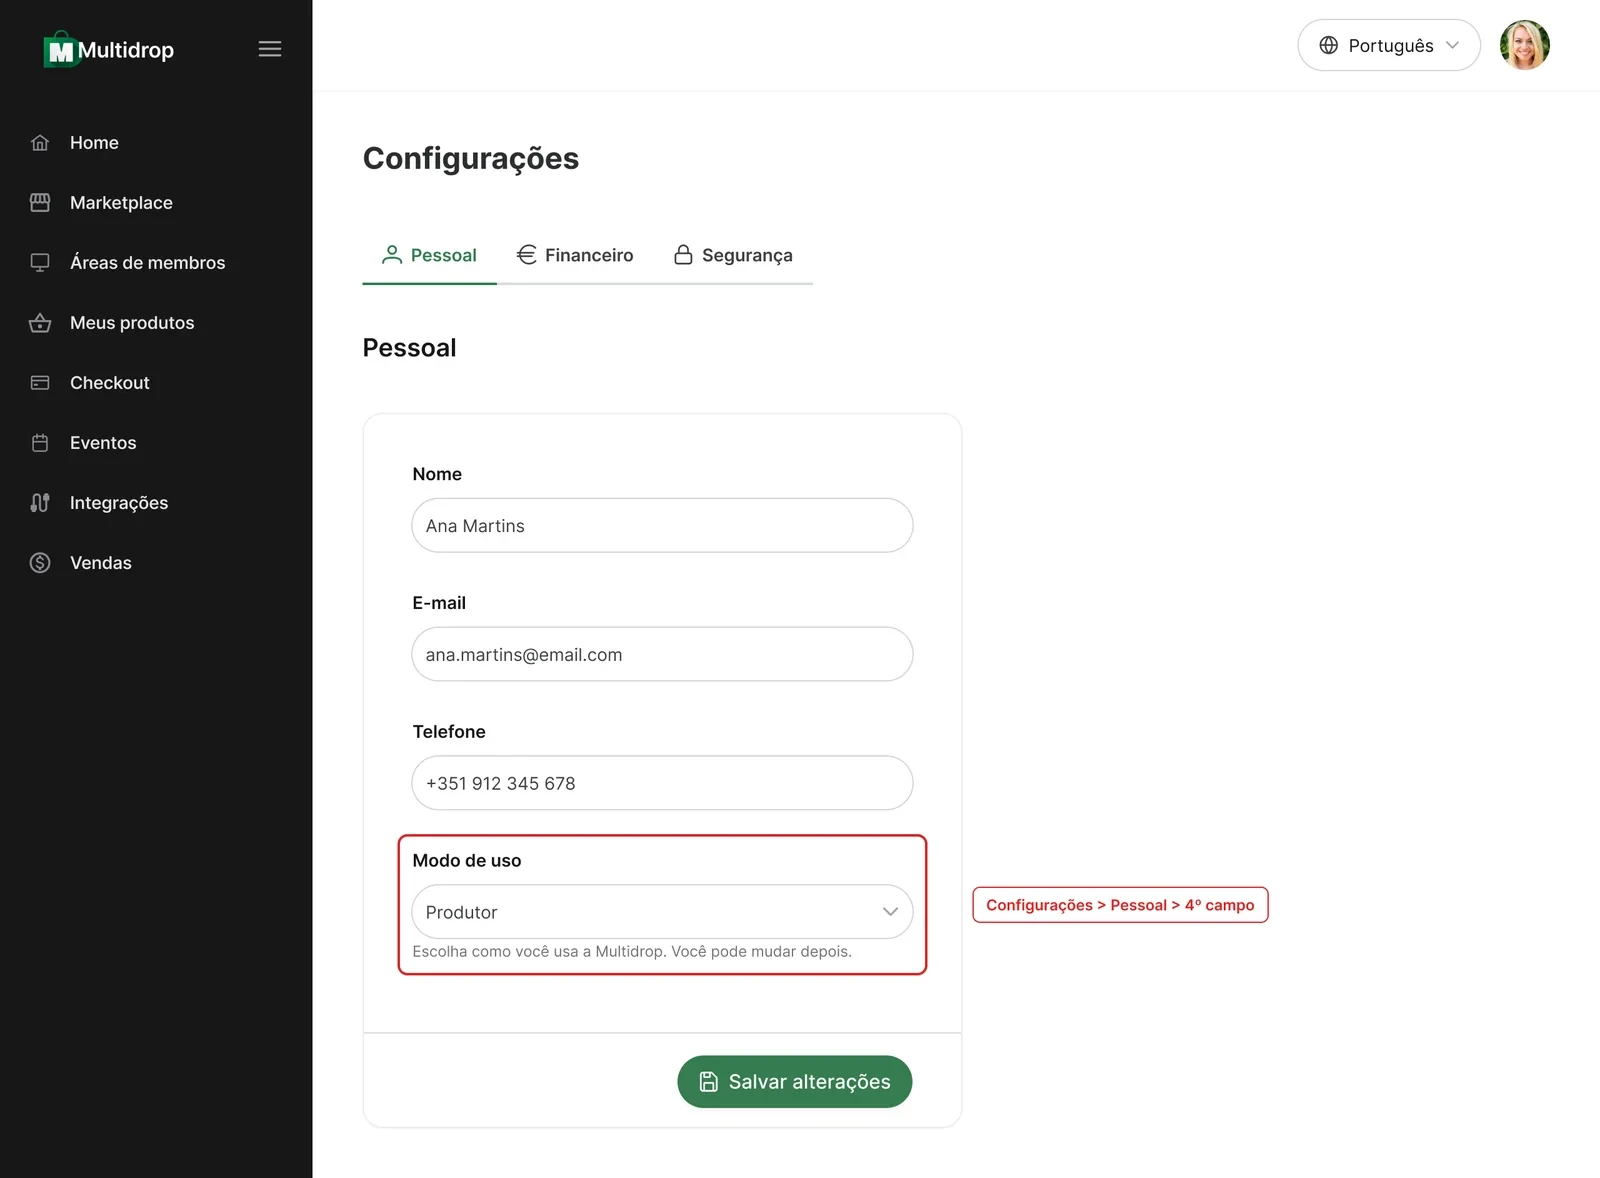1600x1178 pixels.
Task: Open the user avatar profile menu
Action: pos(1525,45)
